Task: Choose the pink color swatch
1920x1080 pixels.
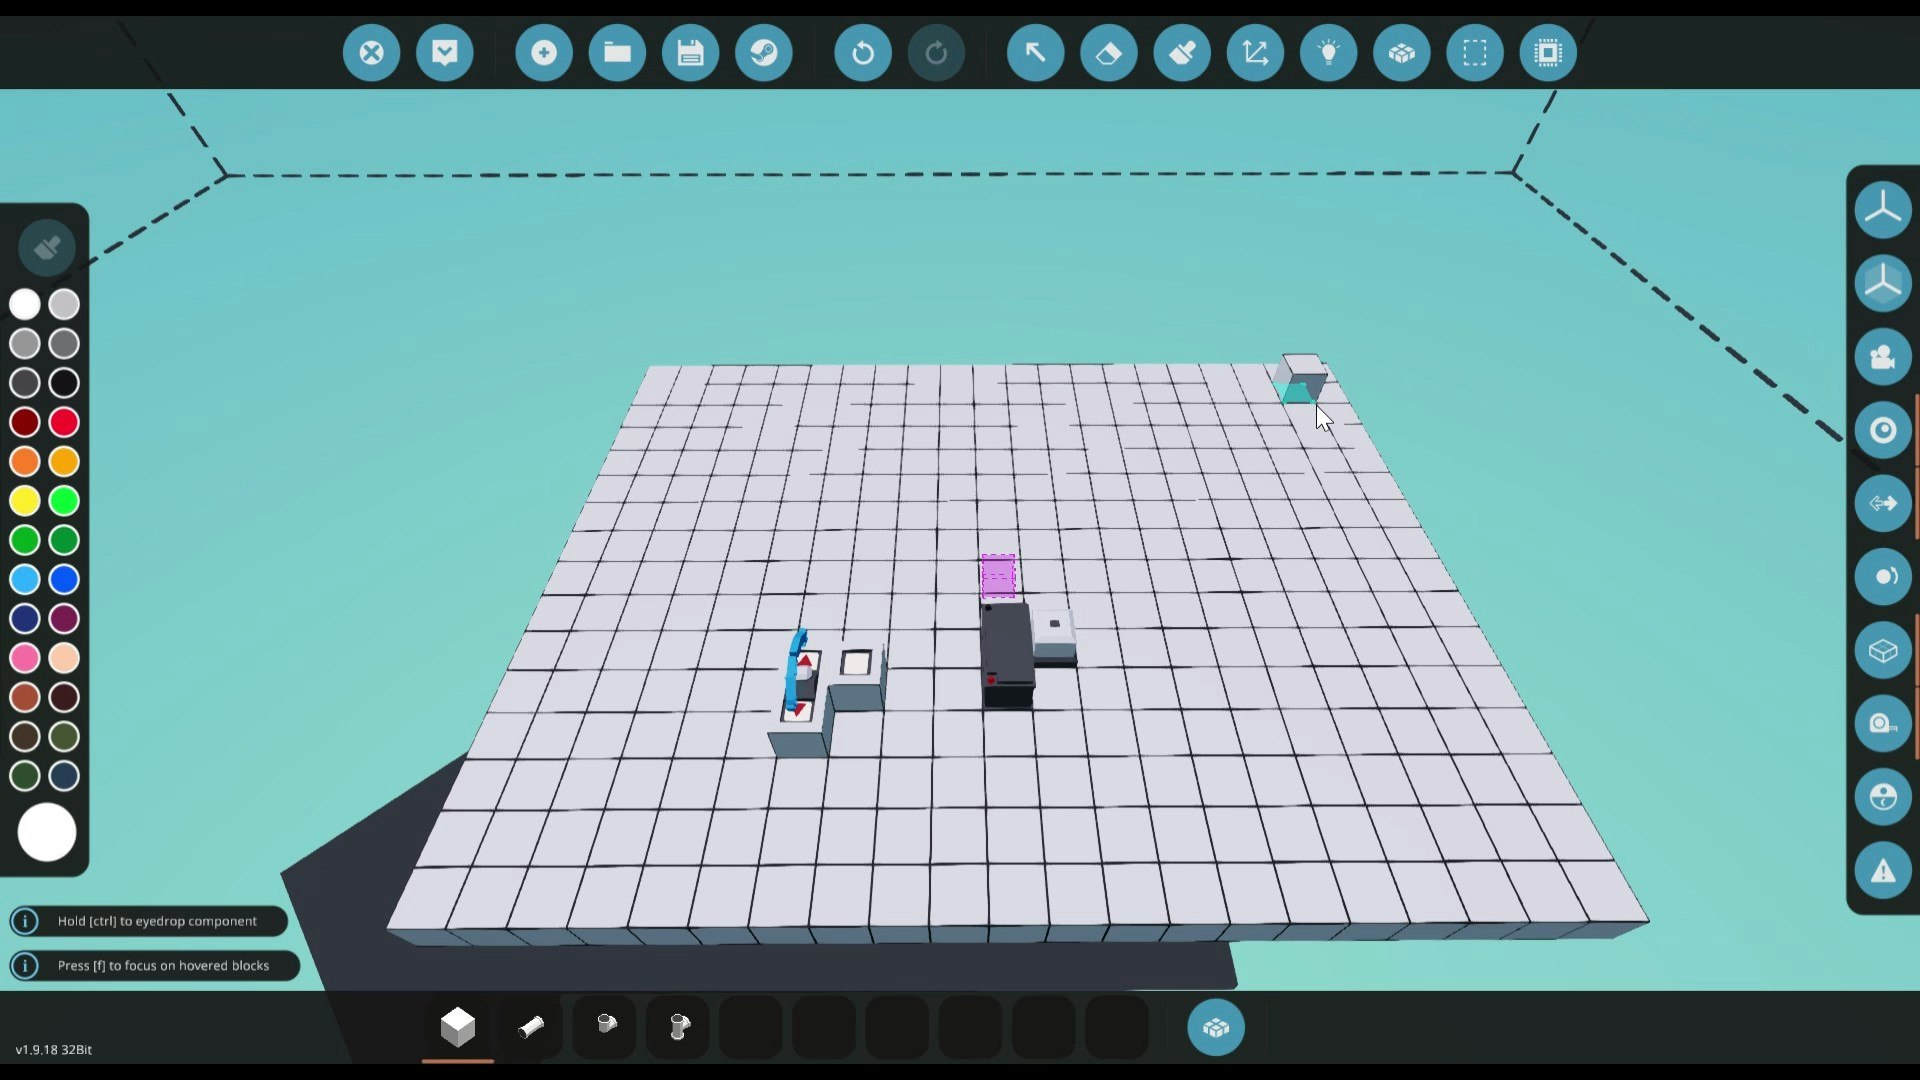Action: point(25,658)
